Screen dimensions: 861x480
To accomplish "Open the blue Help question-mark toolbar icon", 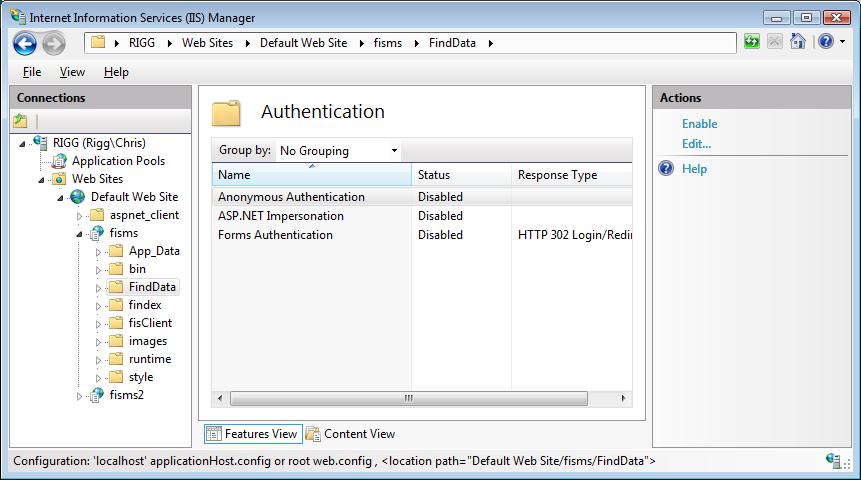I will click(826, 41).
